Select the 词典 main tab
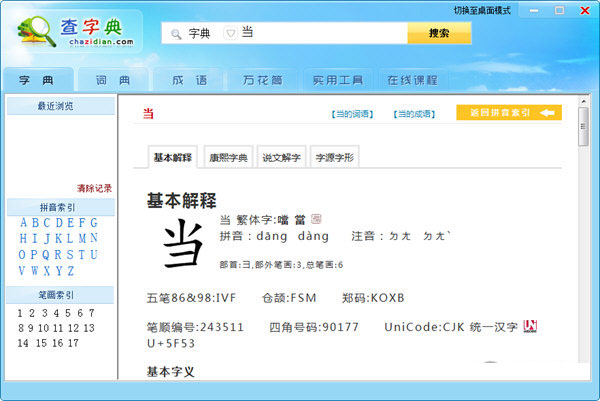Image resolution: width=600 pixels, height=401 pixels. pyautogui.click(x=113, y=80)
